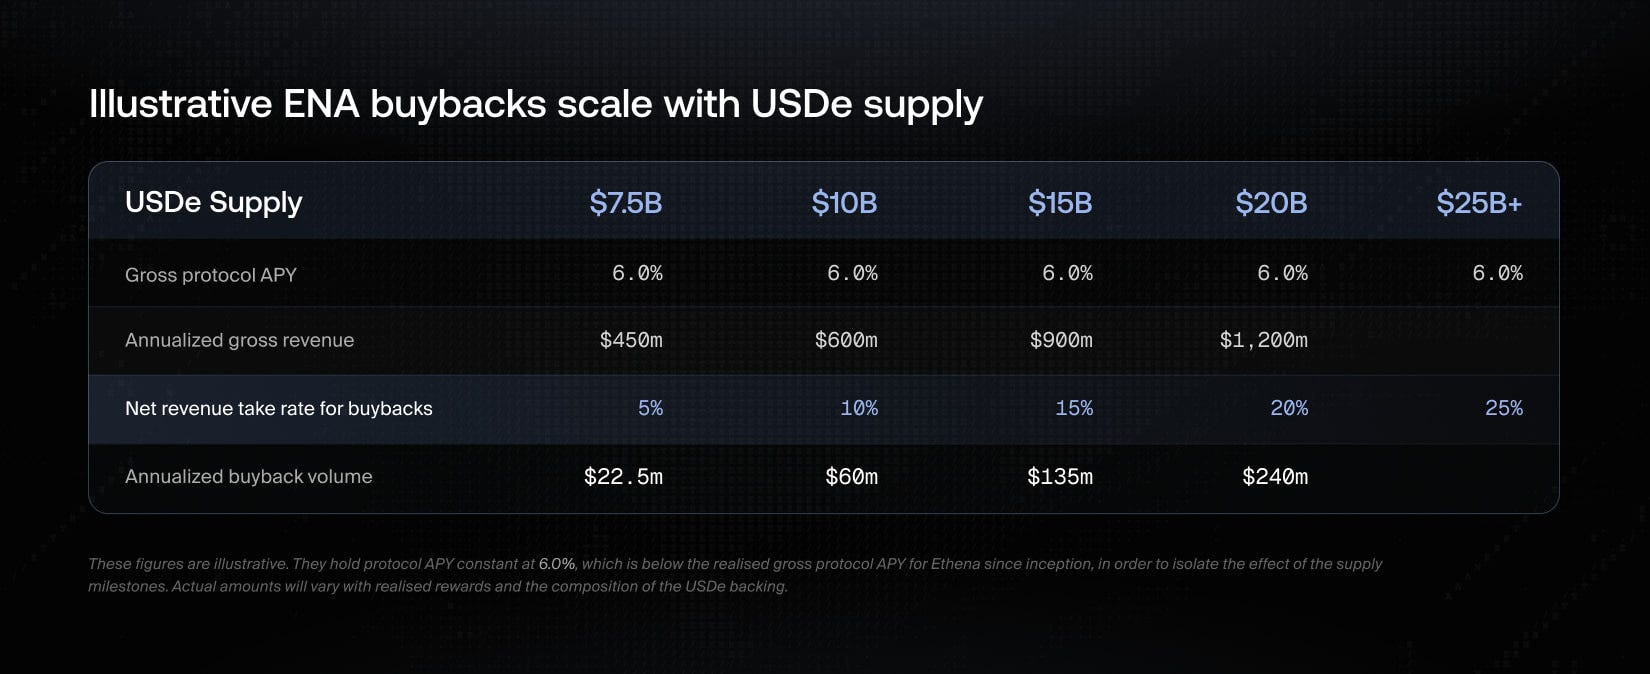This screenshot has height=674, width=1650.
Task: Select the $15B supply column header
Action: pyautogui.click(x=1060, y=203)
